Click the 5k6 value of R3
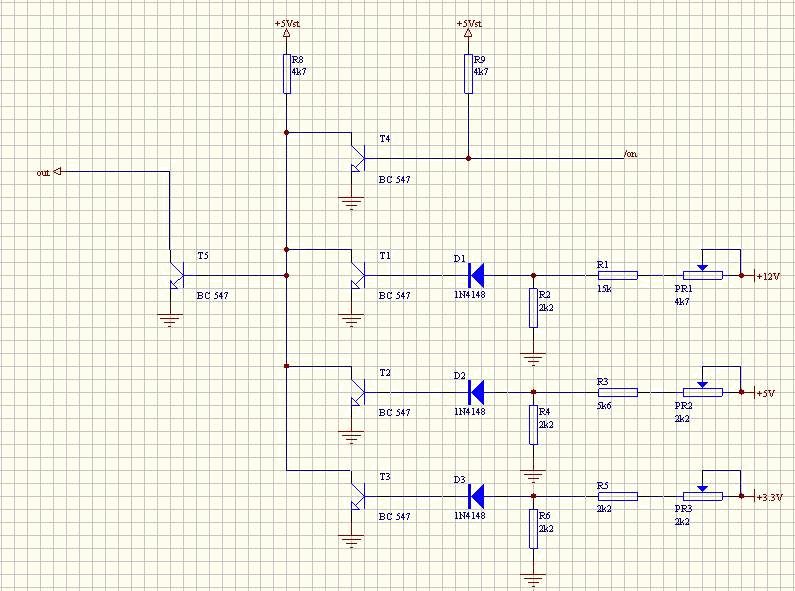The width and height of the screenshot is (795, 591). click(x=604, y=406)
